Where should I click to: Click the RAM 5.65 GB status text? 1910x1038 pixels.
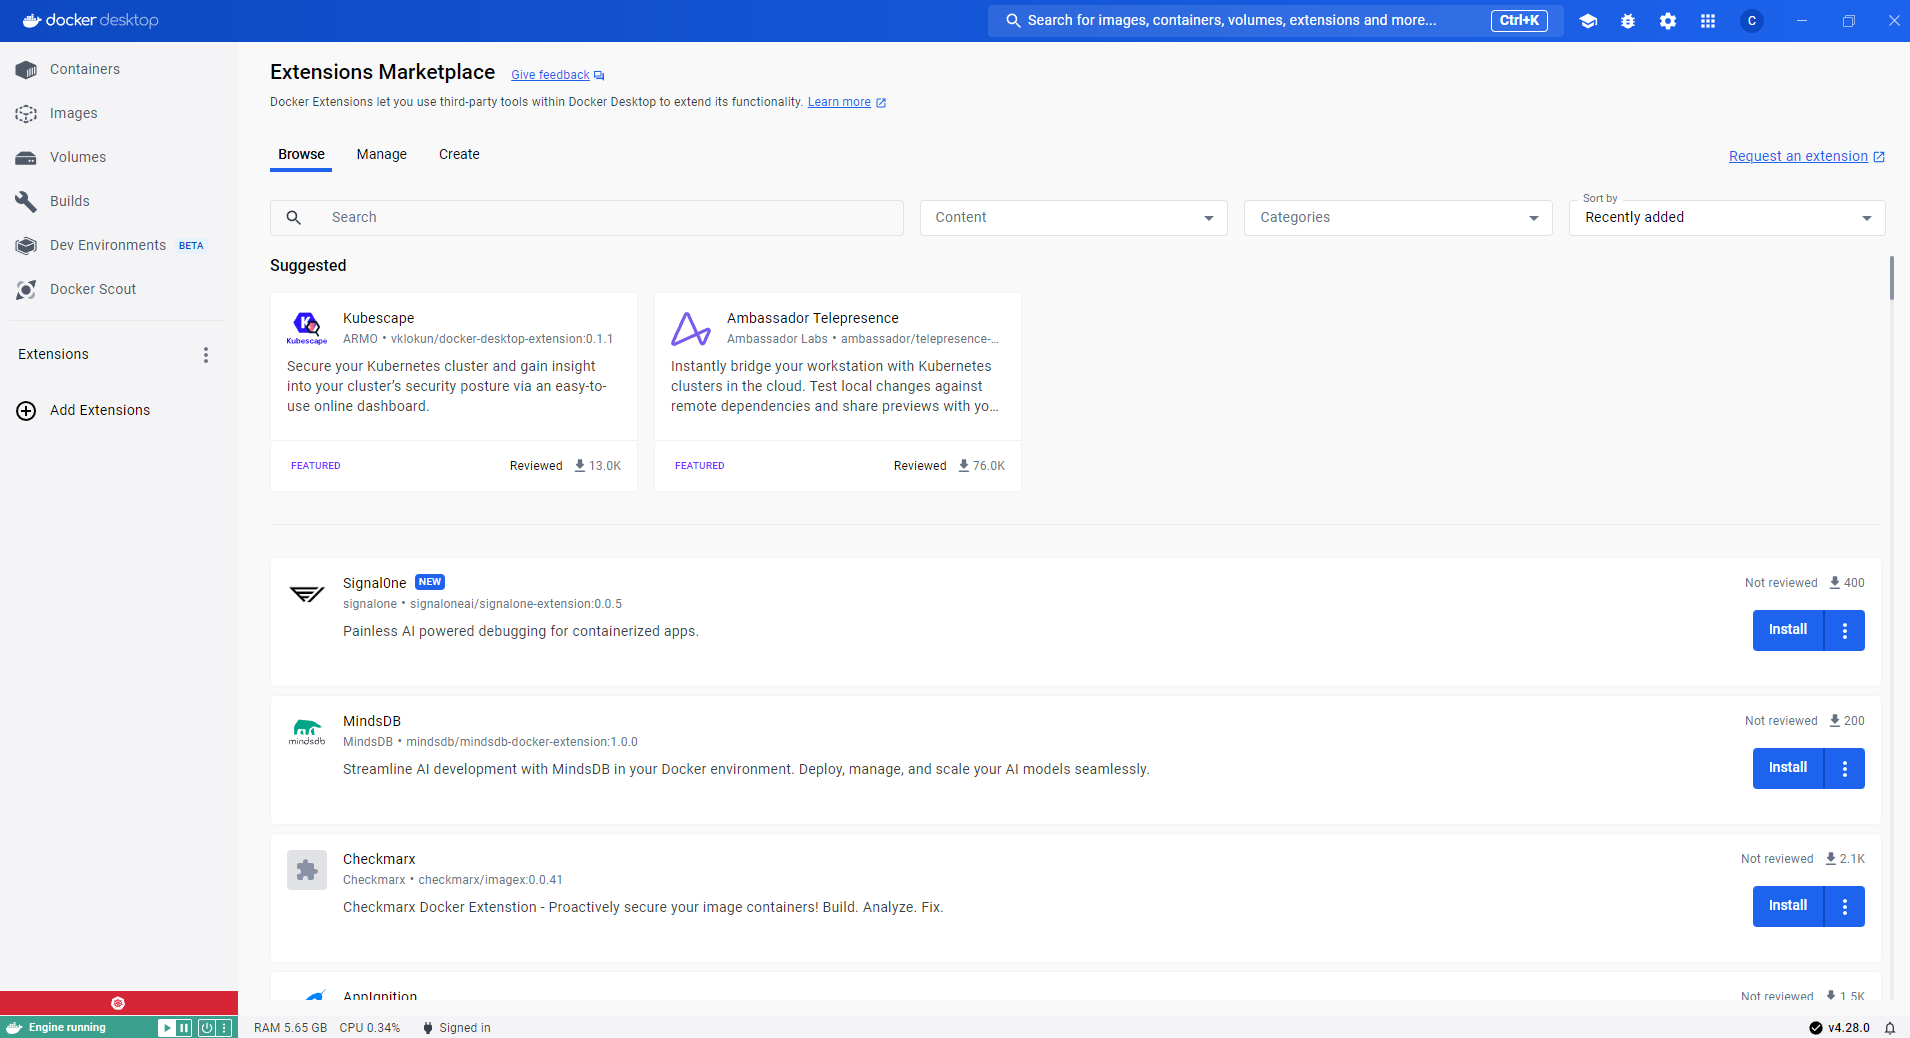290,1028
